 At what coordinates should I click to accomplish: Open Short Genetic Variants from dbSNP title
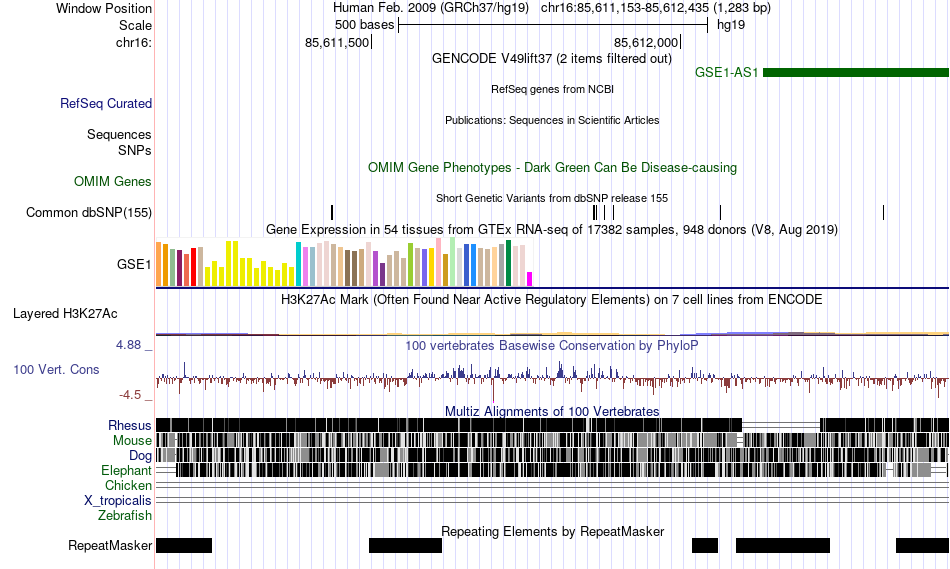(x=552, y=198)
